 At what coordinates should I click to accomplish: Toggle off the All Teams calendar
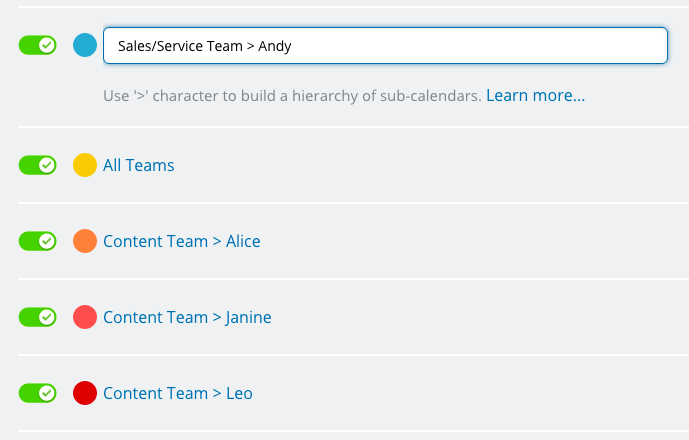coord(37,165)
